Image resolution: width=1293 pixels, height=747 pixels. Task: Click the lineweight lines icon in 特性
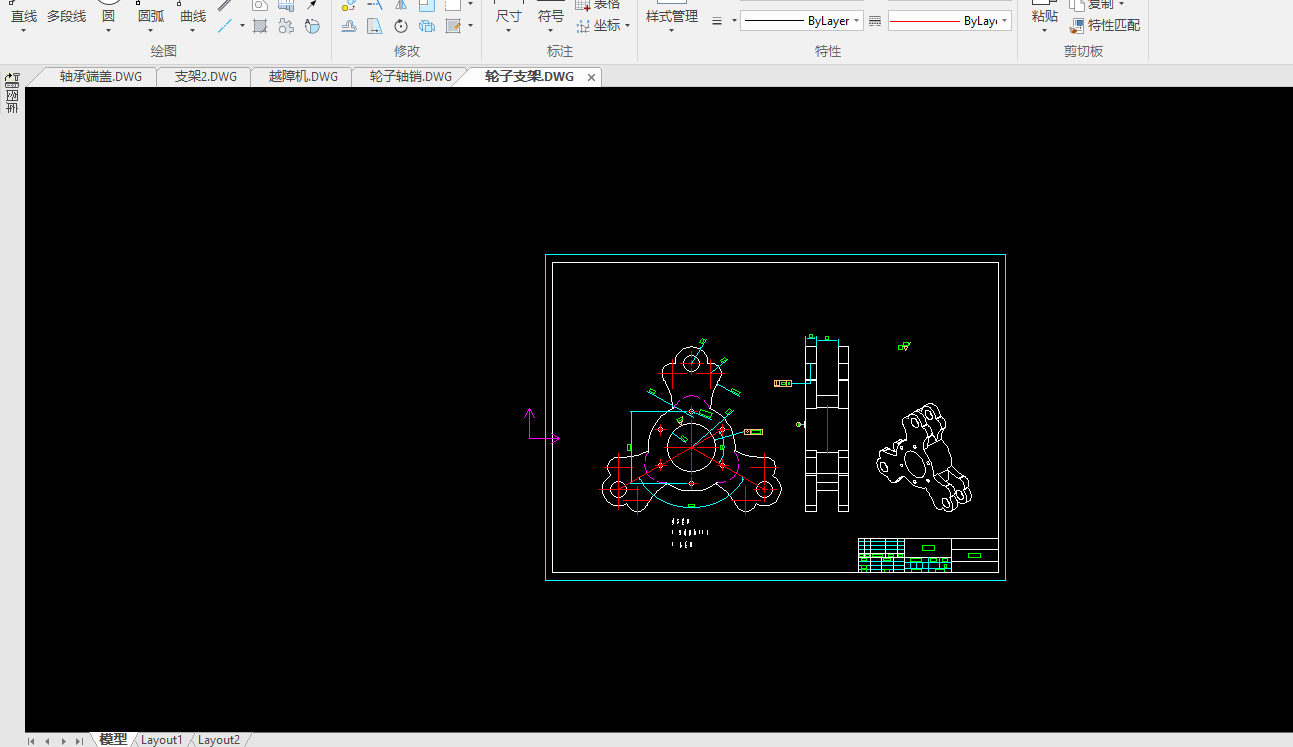(x=717, y=20)
